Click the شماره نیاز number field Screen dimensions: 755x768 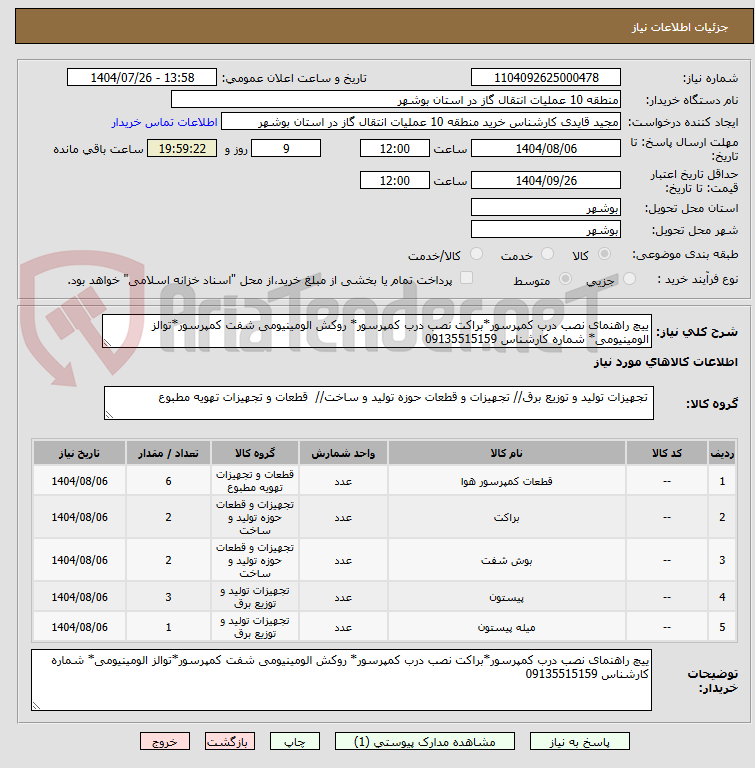pos(546,77)
